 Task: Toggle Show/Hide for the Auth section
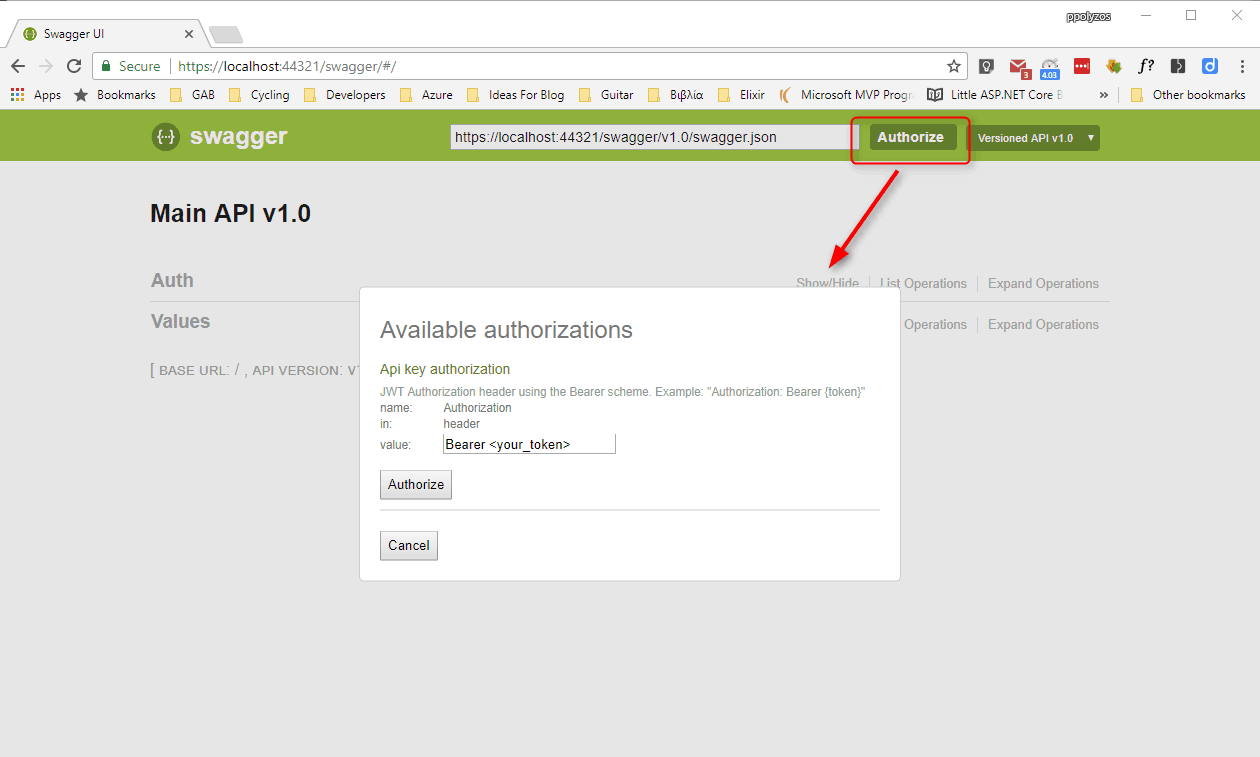(x=827, y=283)
